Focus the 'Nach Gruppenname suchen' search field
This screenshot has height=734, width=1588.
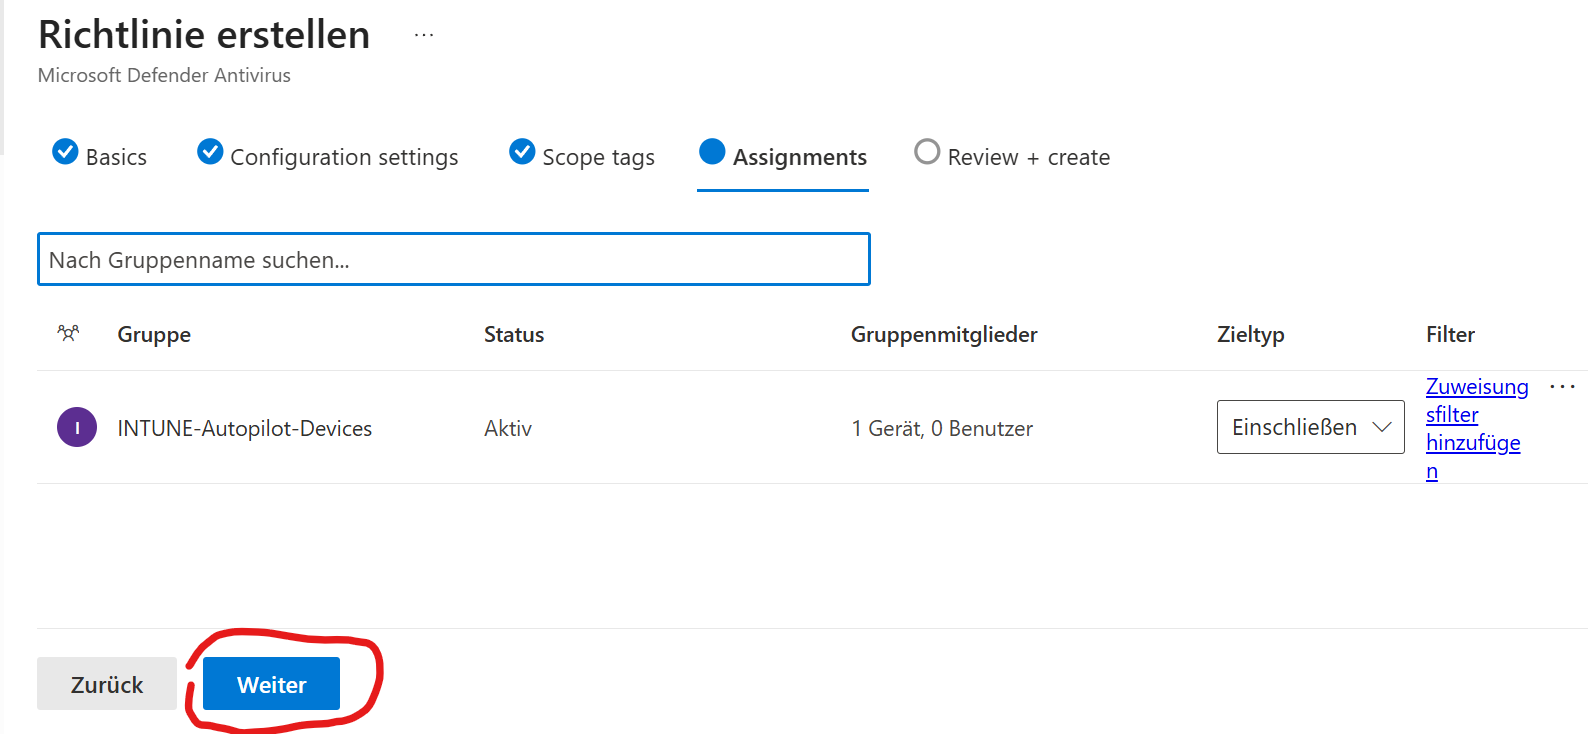(453, 260)
